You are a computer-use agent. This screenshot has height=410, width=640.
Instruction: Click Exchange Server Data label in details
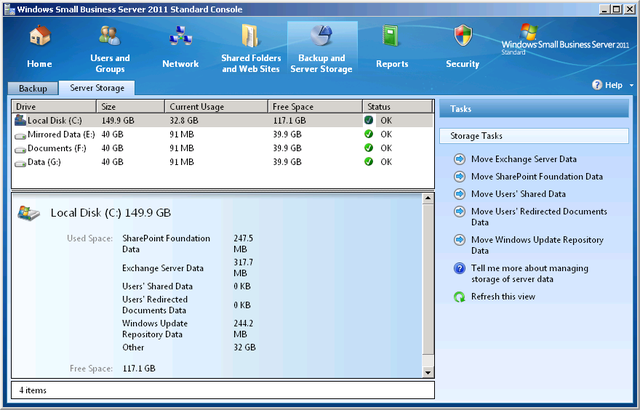coord(162,268)
